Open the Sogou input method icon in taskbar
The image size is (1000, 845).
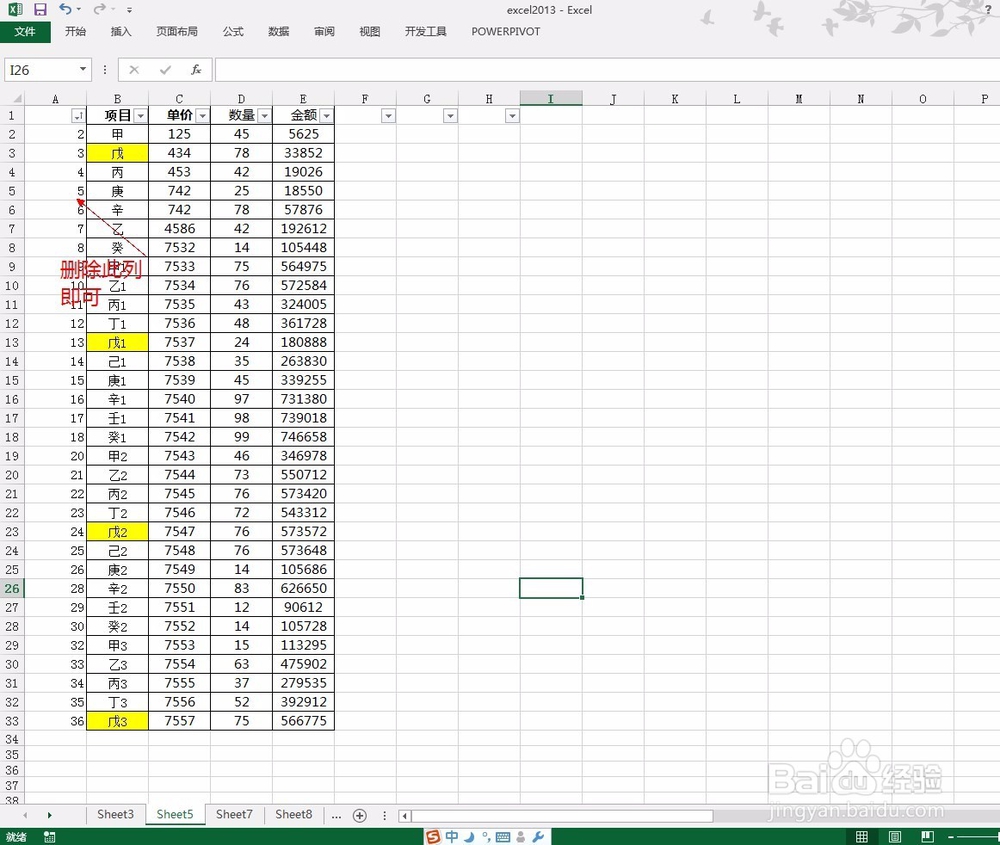click(433, 837)
